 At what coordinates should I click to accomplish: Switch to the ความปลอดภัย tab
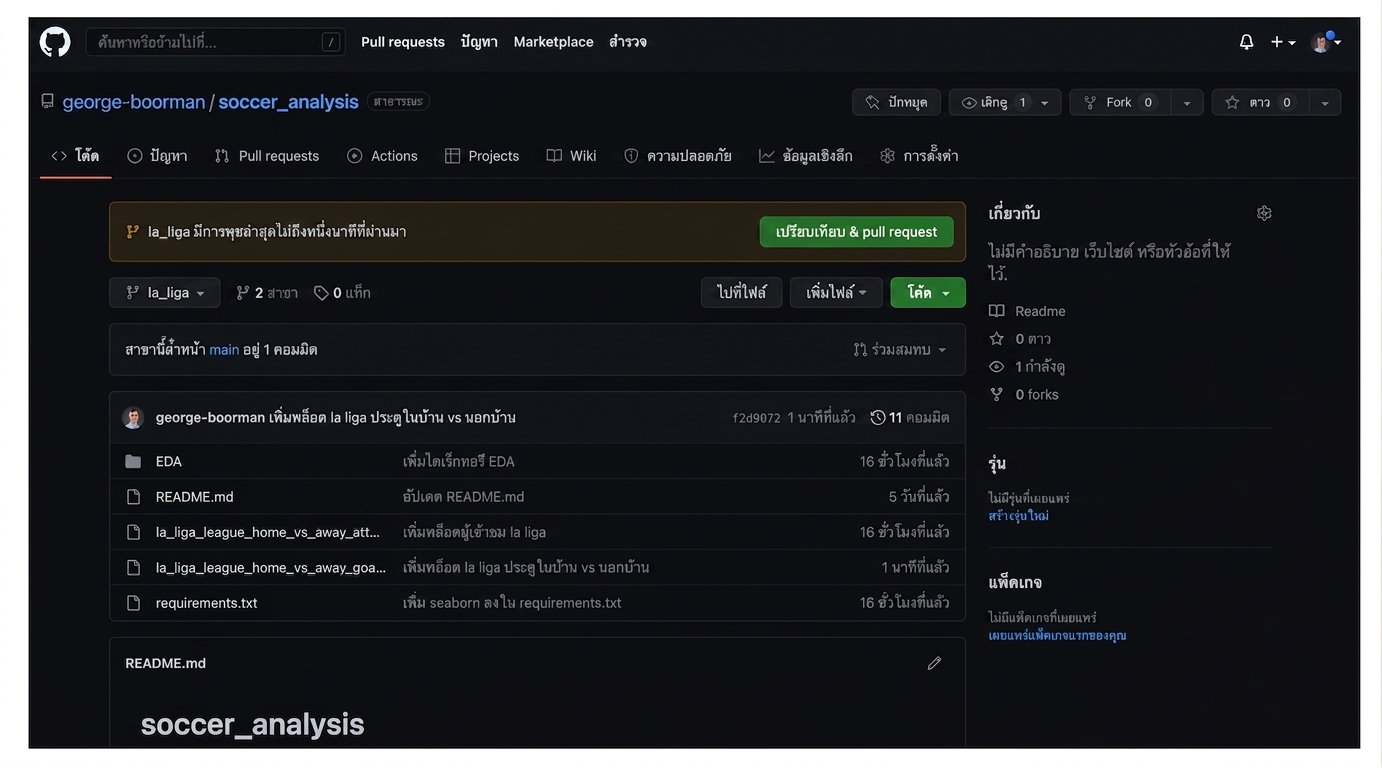(x=678, y=156)
